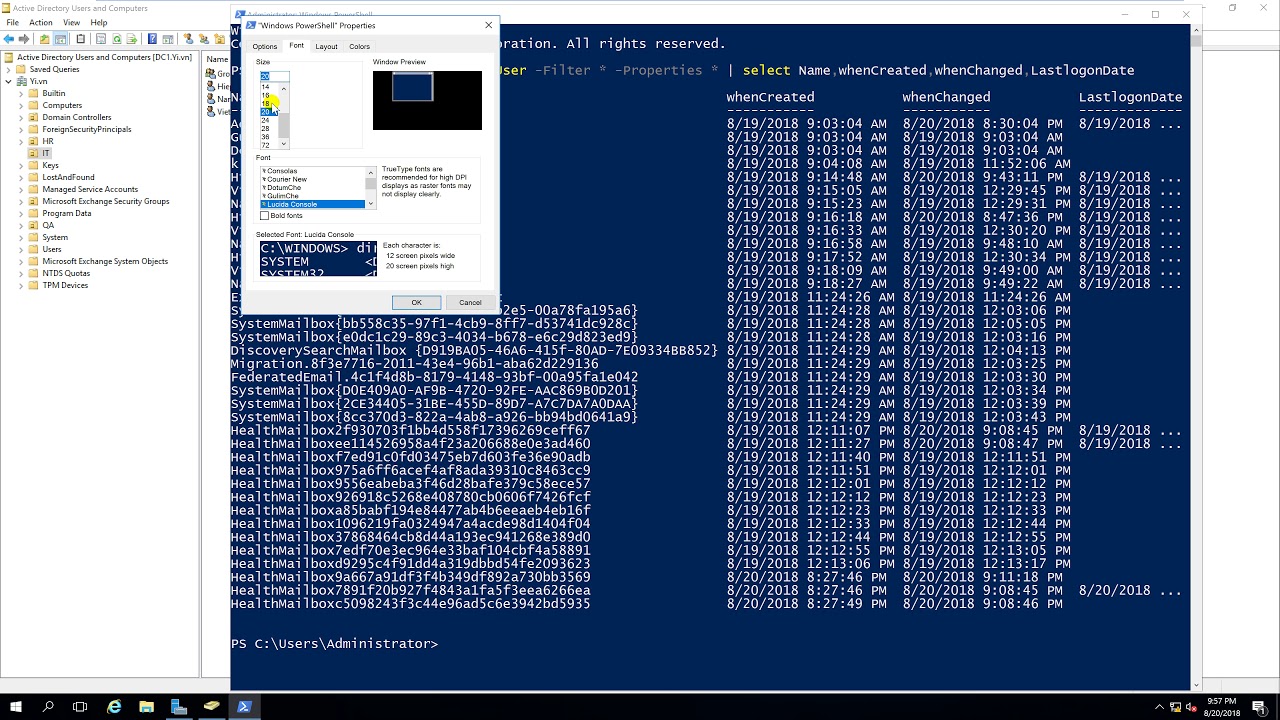The height and width of the screenshot is (720, 1280).
Task: Confirm Properties dialog with OK
Action: 416,302
